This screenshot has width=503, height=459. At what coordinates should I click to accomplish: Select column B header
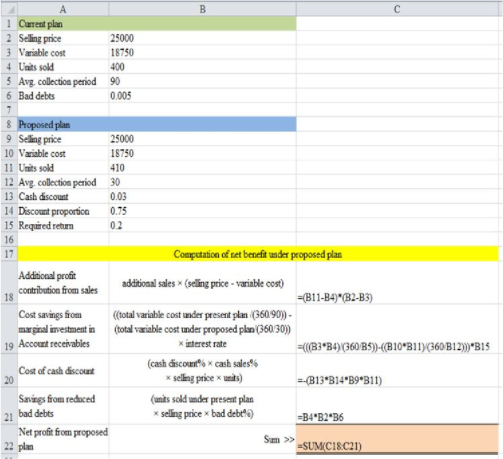pyautogui.click(x=202, y=9)
